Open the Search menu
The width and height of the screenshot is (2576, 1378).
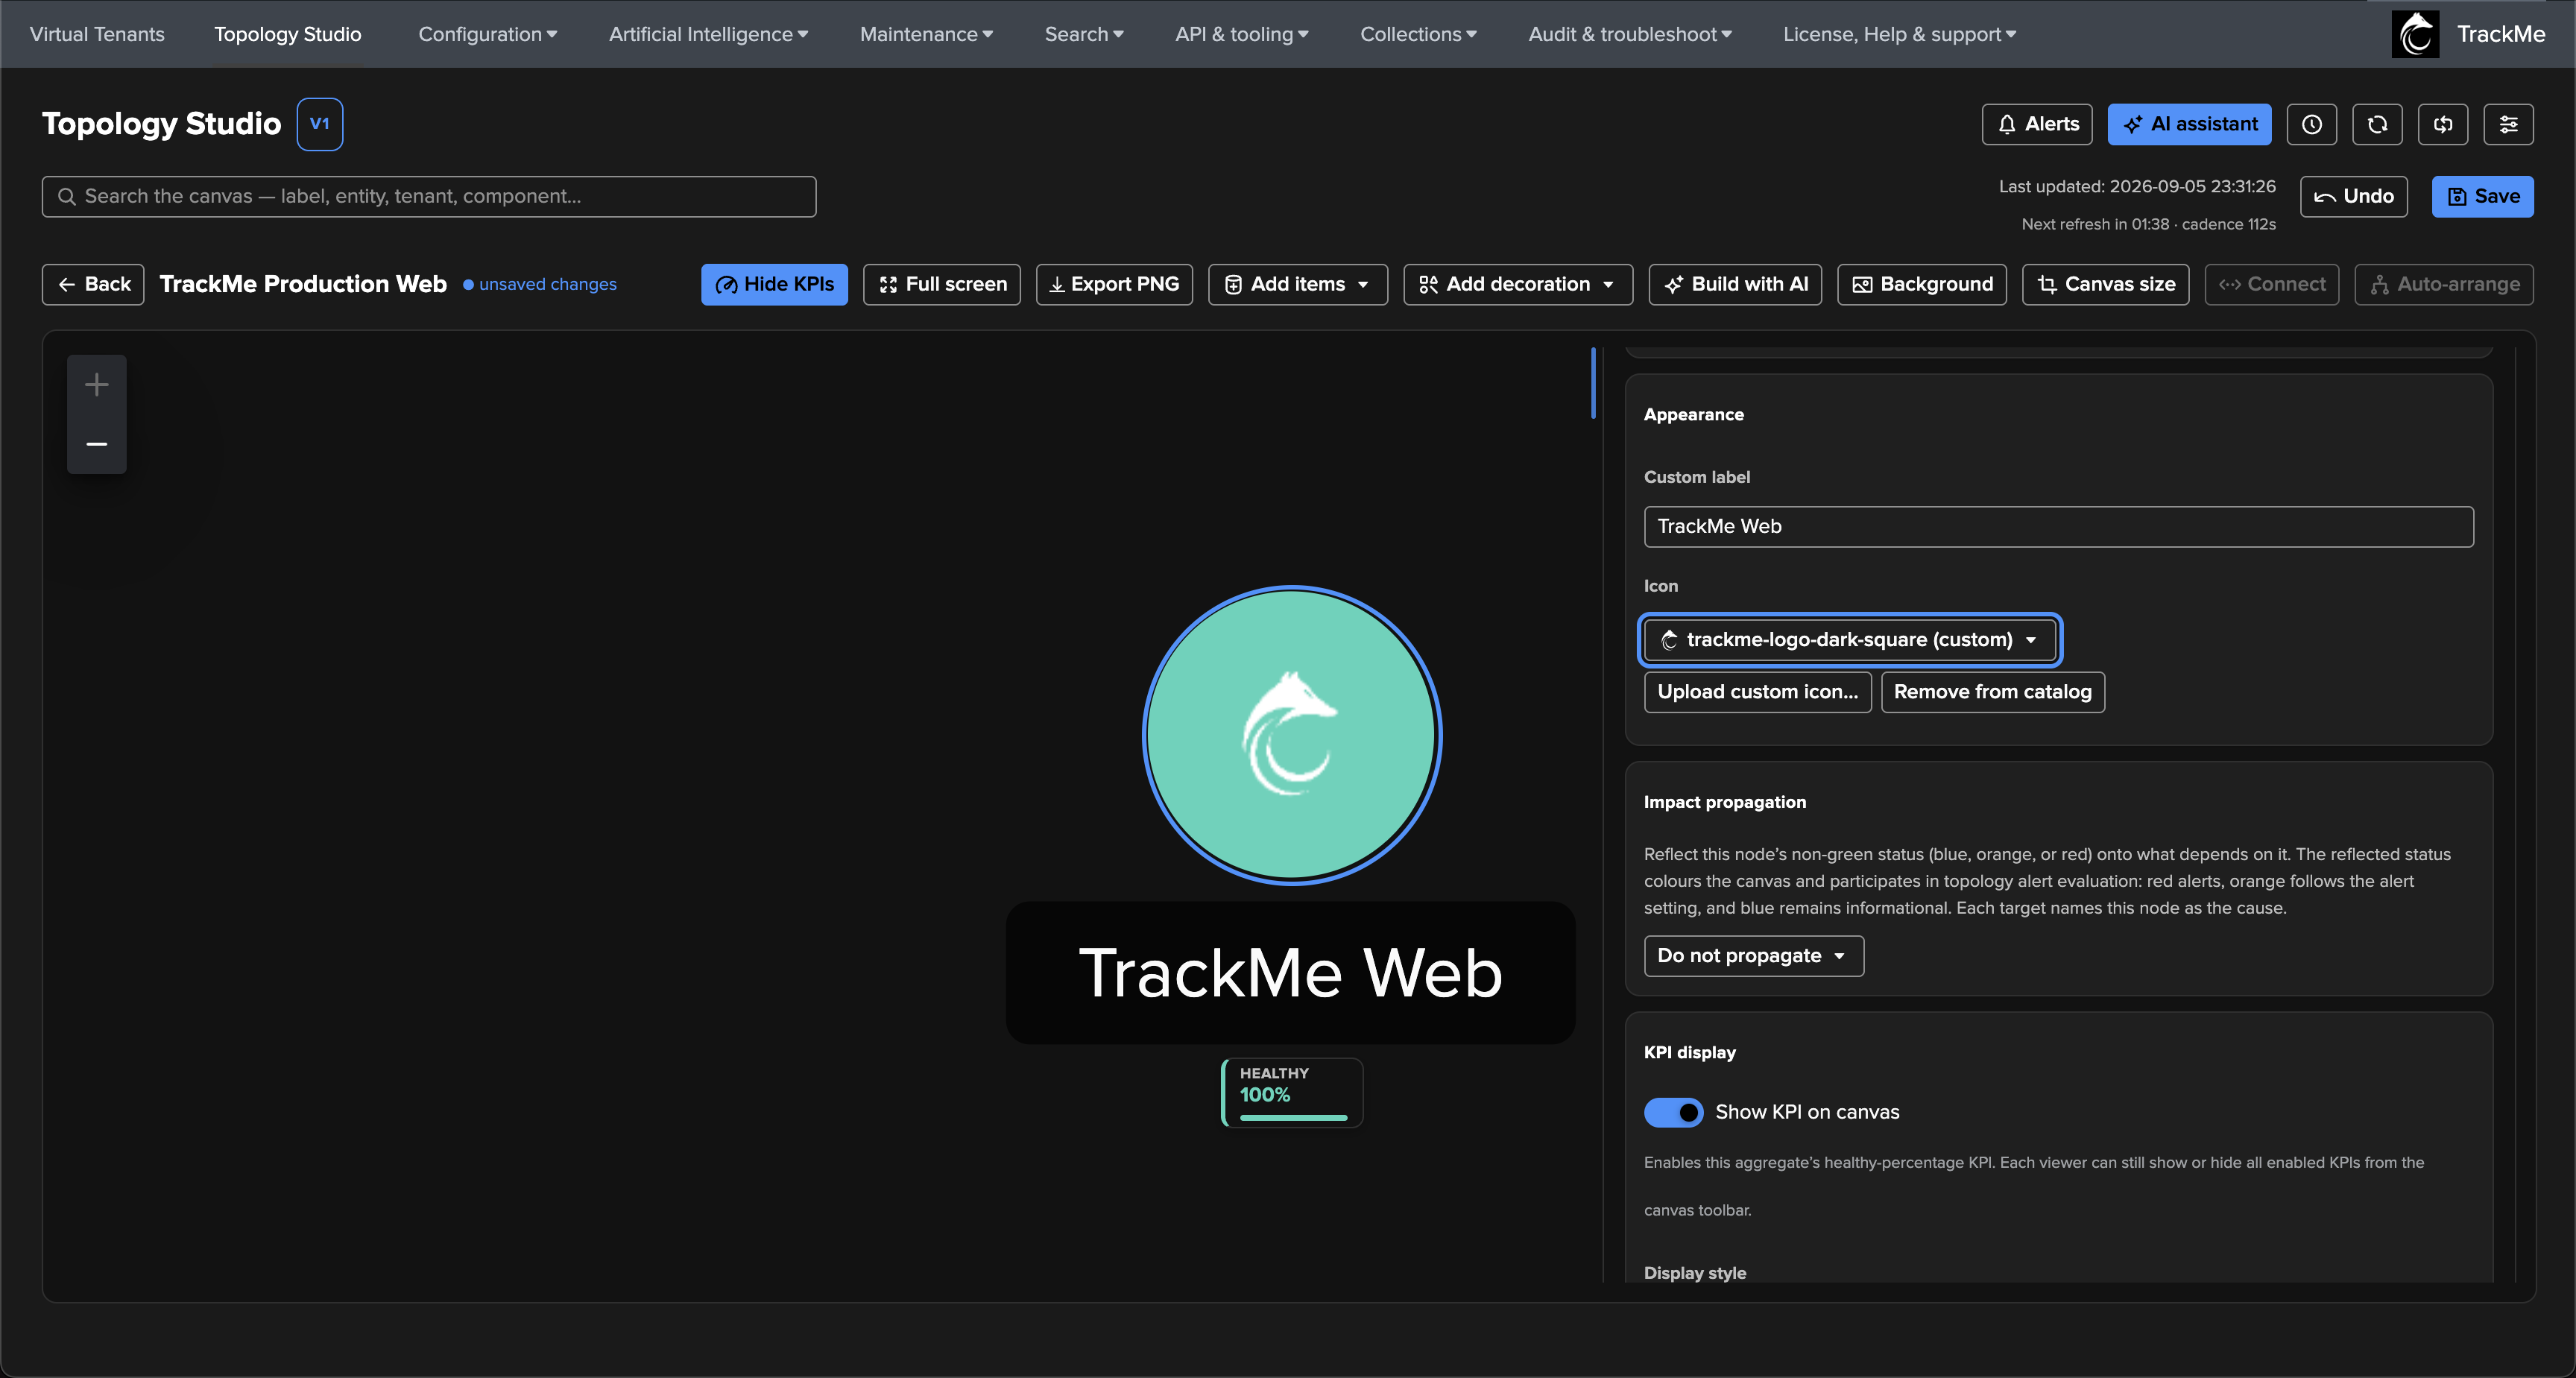coord(1084,34)
